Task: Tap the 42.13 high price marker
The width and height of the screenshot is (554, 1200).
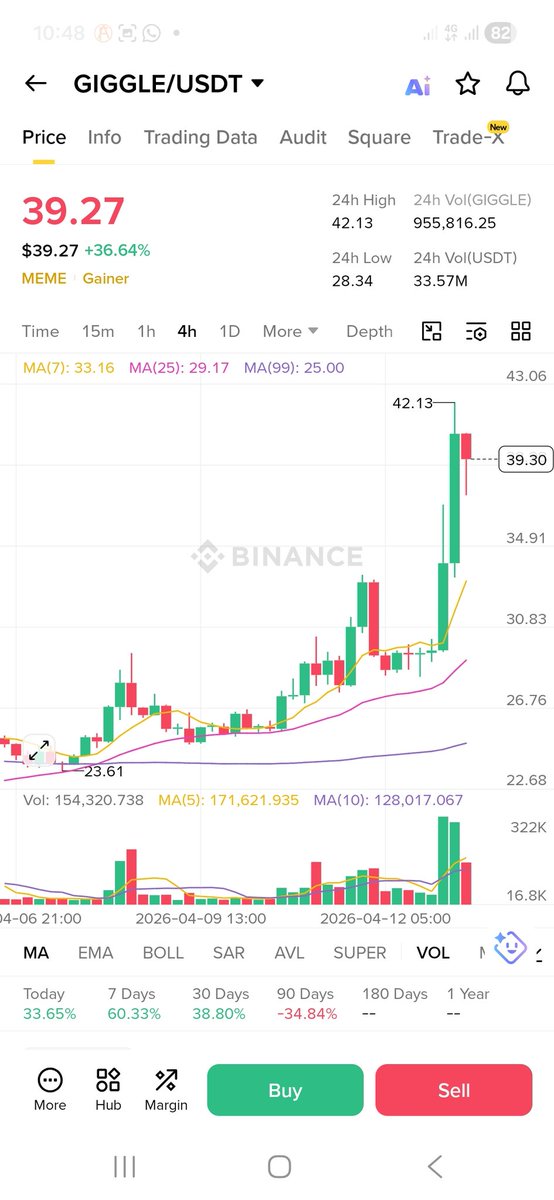Action: 412,403
